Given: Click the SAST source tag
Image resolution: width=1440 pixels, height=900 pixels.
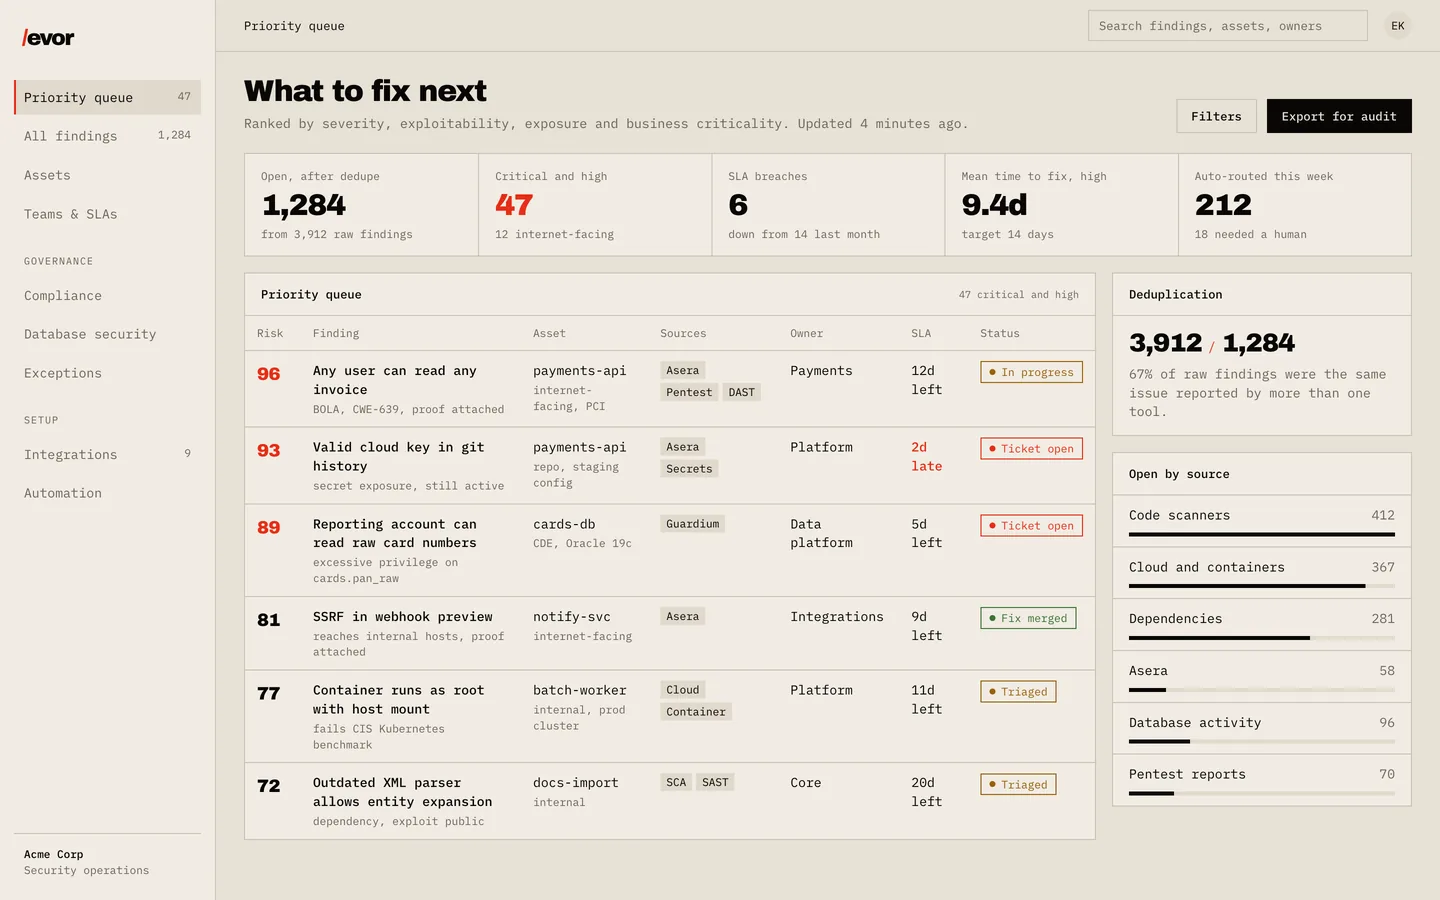Looking at the screenshot, I should [x=715, y=782].
